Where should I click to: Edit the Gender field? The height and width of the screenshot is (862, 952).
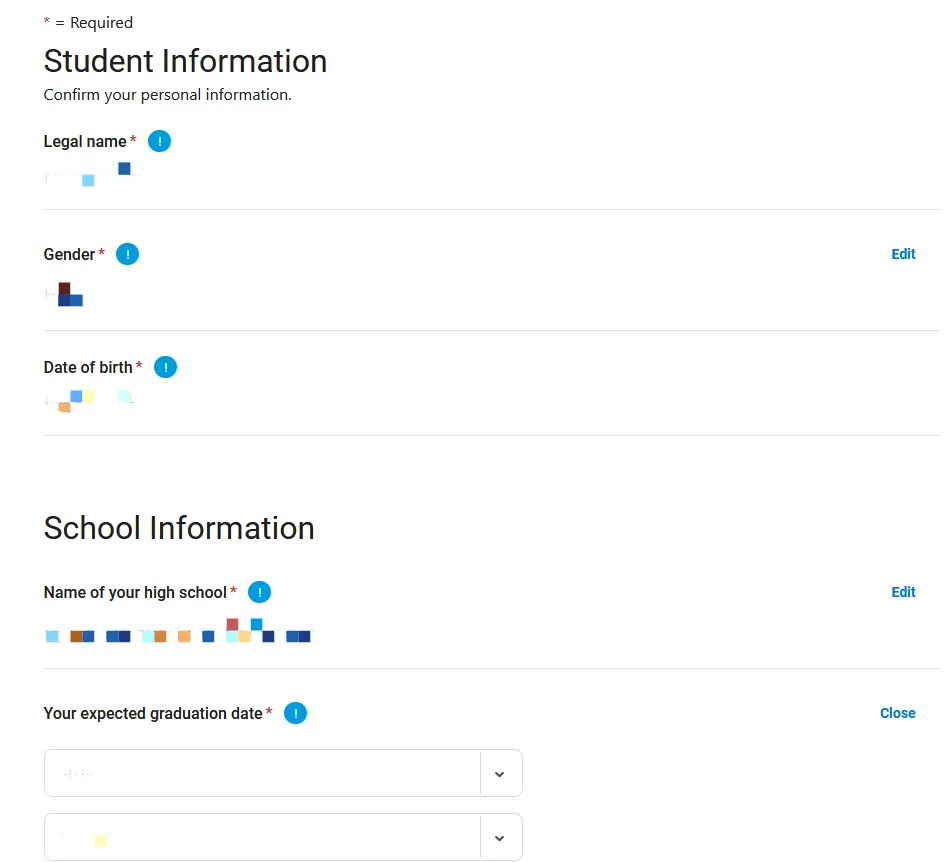[903, 255]
